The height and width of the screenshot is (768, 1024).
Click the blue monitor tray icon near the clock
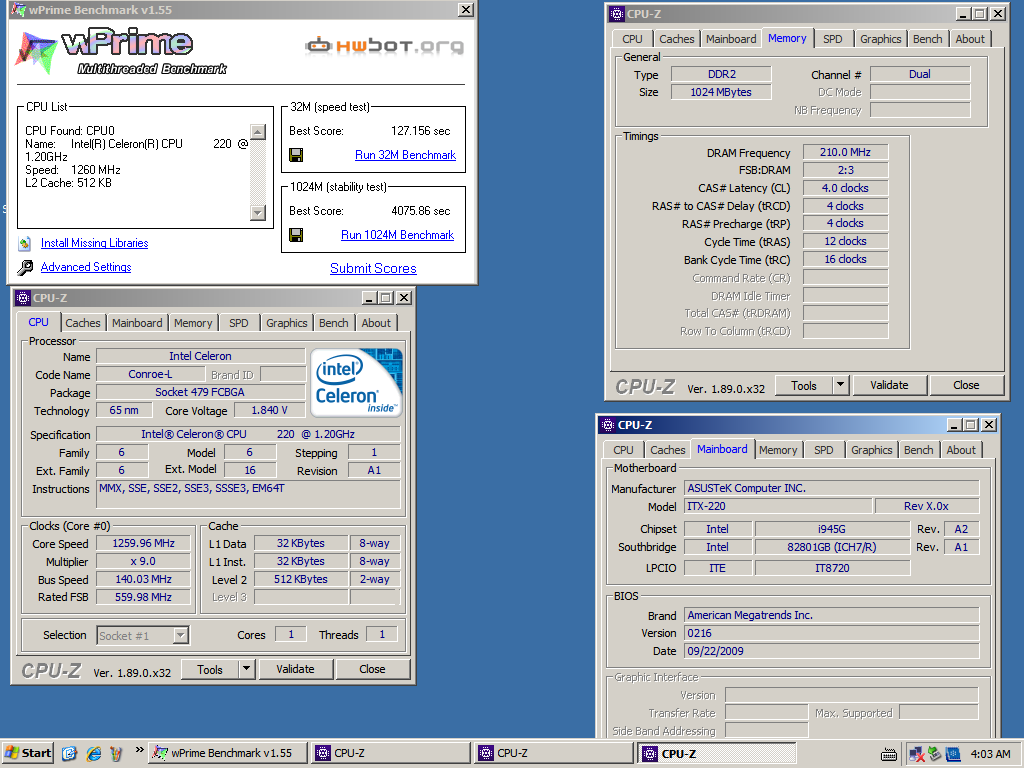pos(953,754)
